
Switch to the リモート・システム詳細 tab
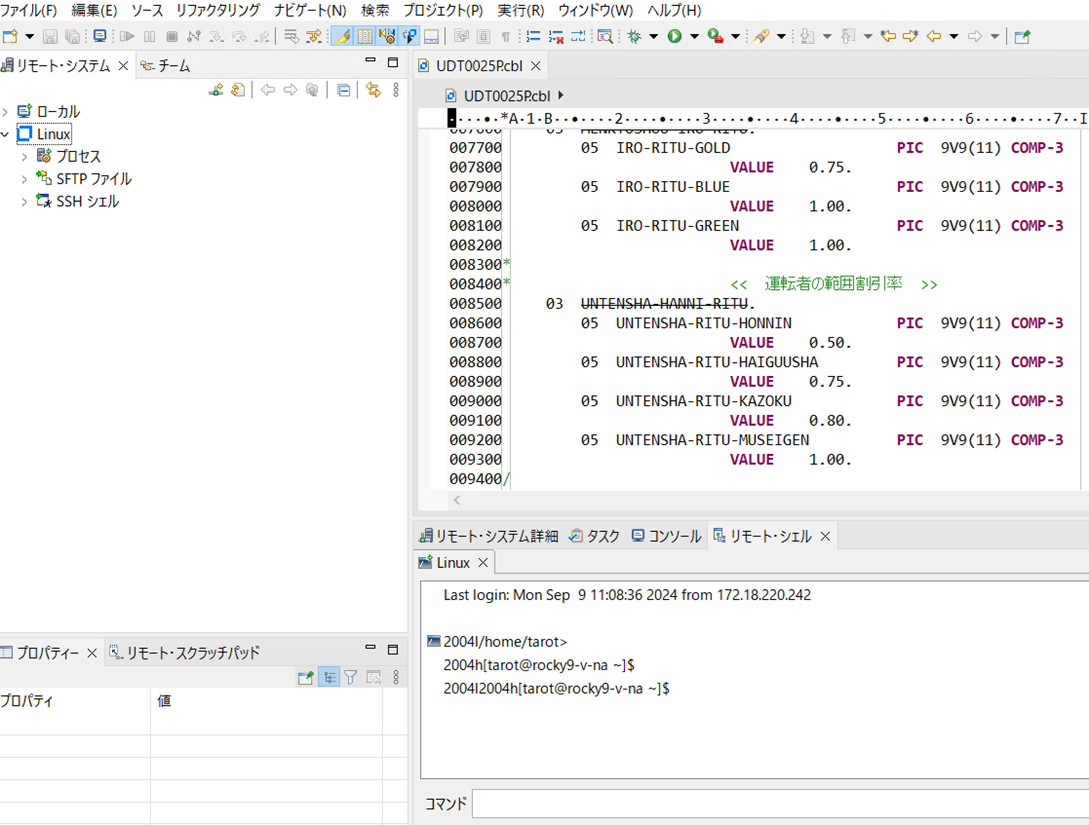pos(489,536)
